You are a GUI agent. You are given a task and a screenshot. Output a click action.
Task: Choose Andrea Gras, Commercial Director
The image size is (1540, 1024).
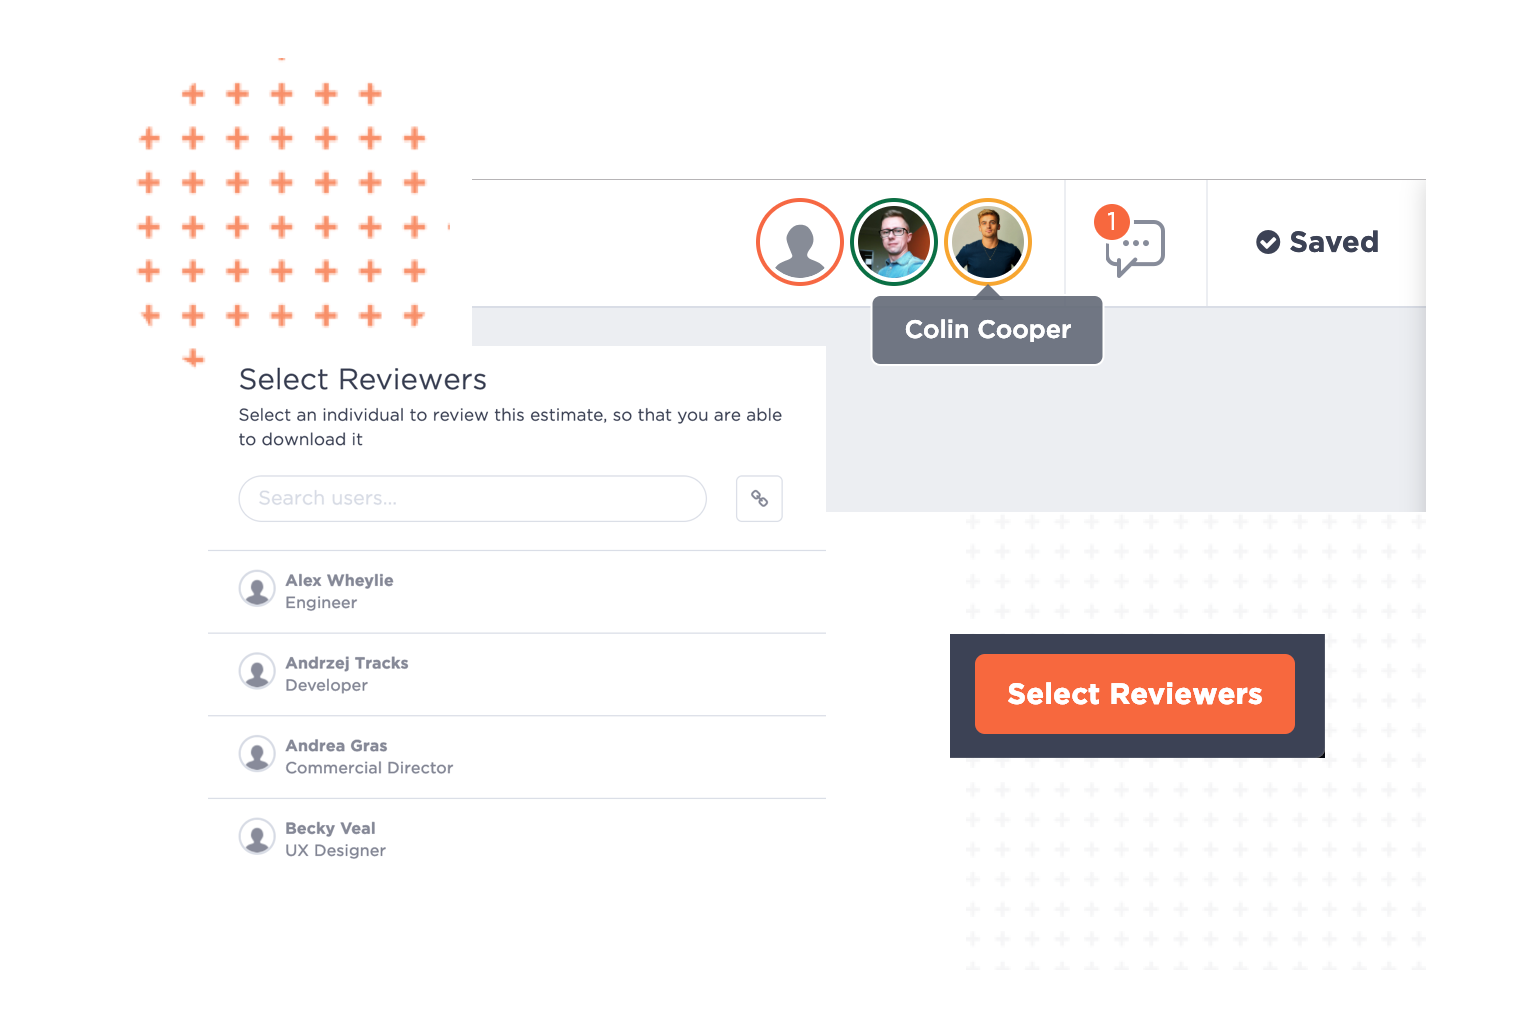pos(517,757)
